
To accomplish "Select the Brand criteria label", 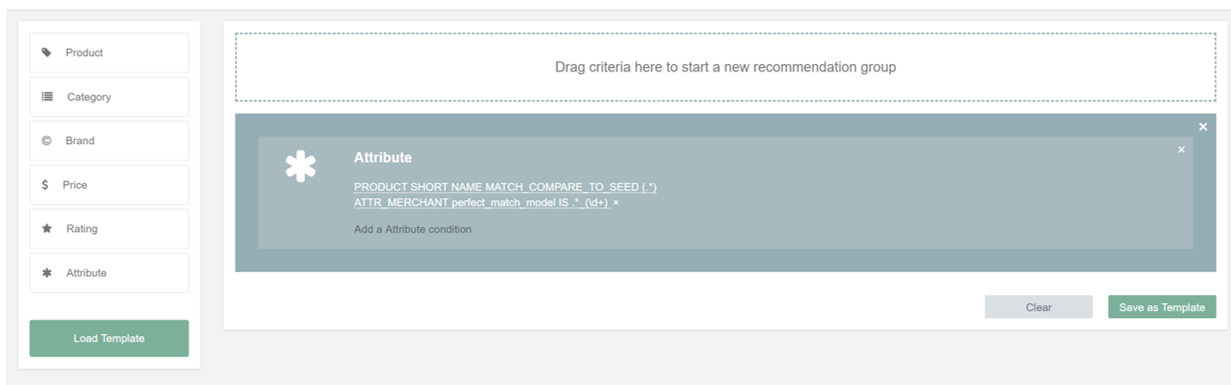I will [x=80, y=141].
